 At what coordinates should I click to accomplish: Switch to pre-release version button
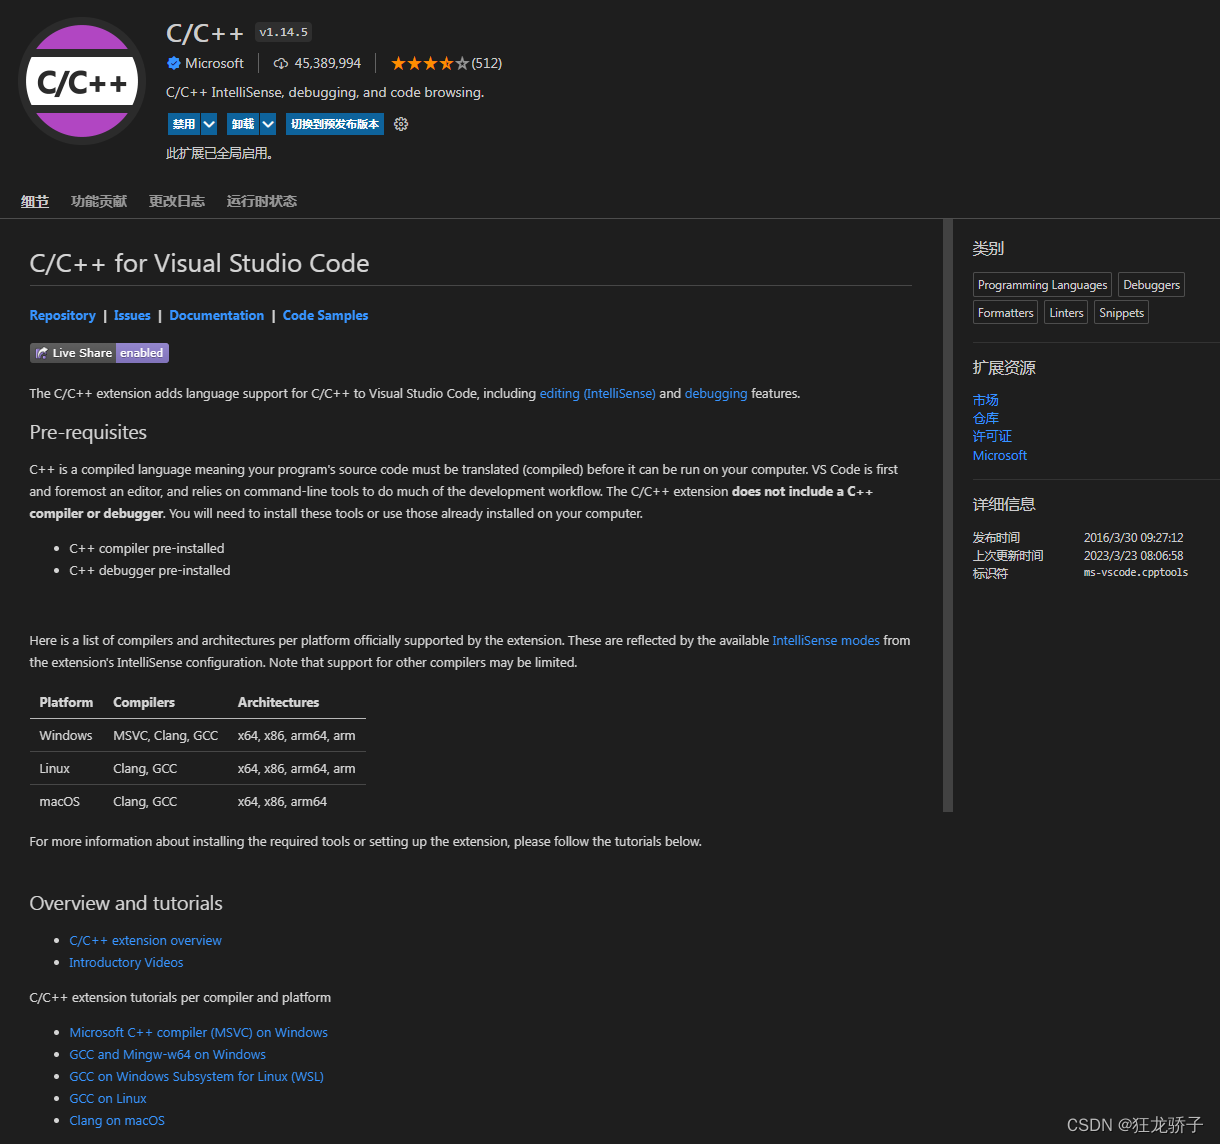(x=335, y=124)
